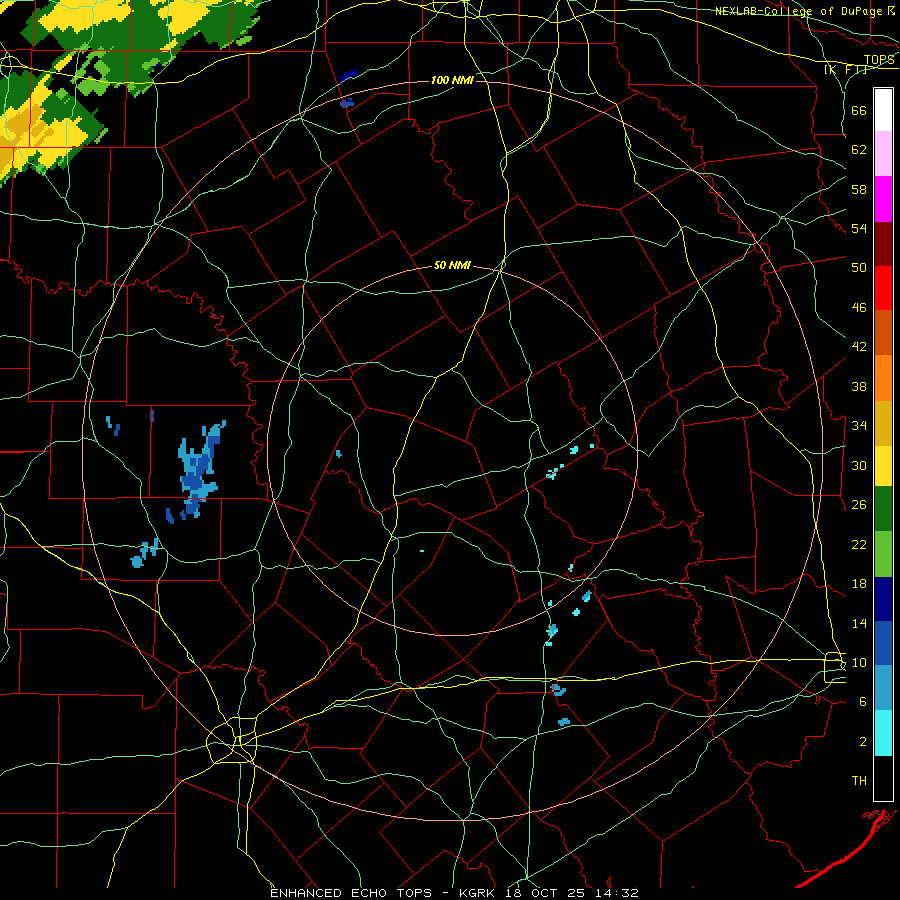The height and width of the screenshot is (900, 900).
Task: Click the "50" legend value
Action: (x=859, y=267)
